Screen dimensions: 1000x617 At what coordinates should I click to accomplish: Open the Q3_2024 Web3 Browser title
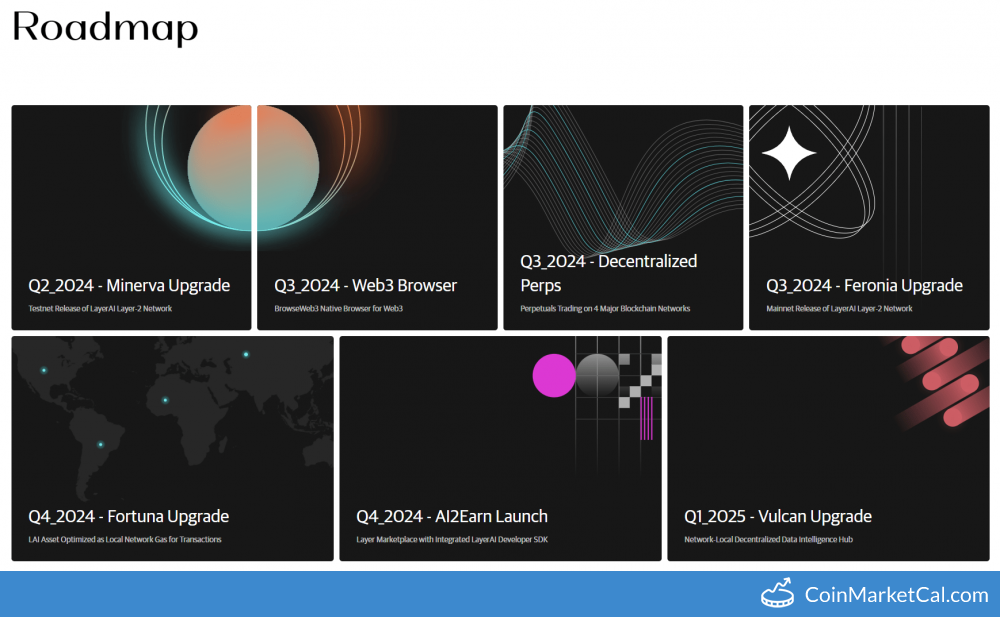[366, 285]
